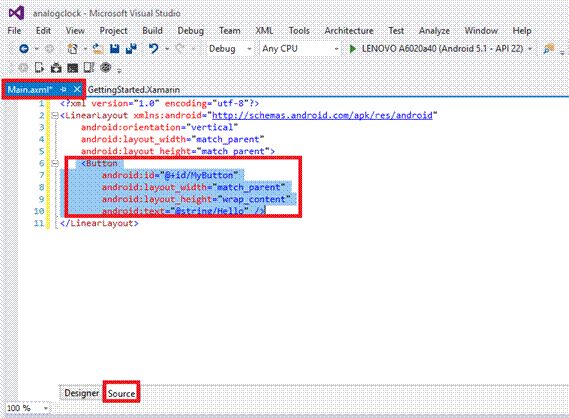Screen dimensions: 569x418
Task: Open the New Project dropdown arrow
Action: pos(85,49)
